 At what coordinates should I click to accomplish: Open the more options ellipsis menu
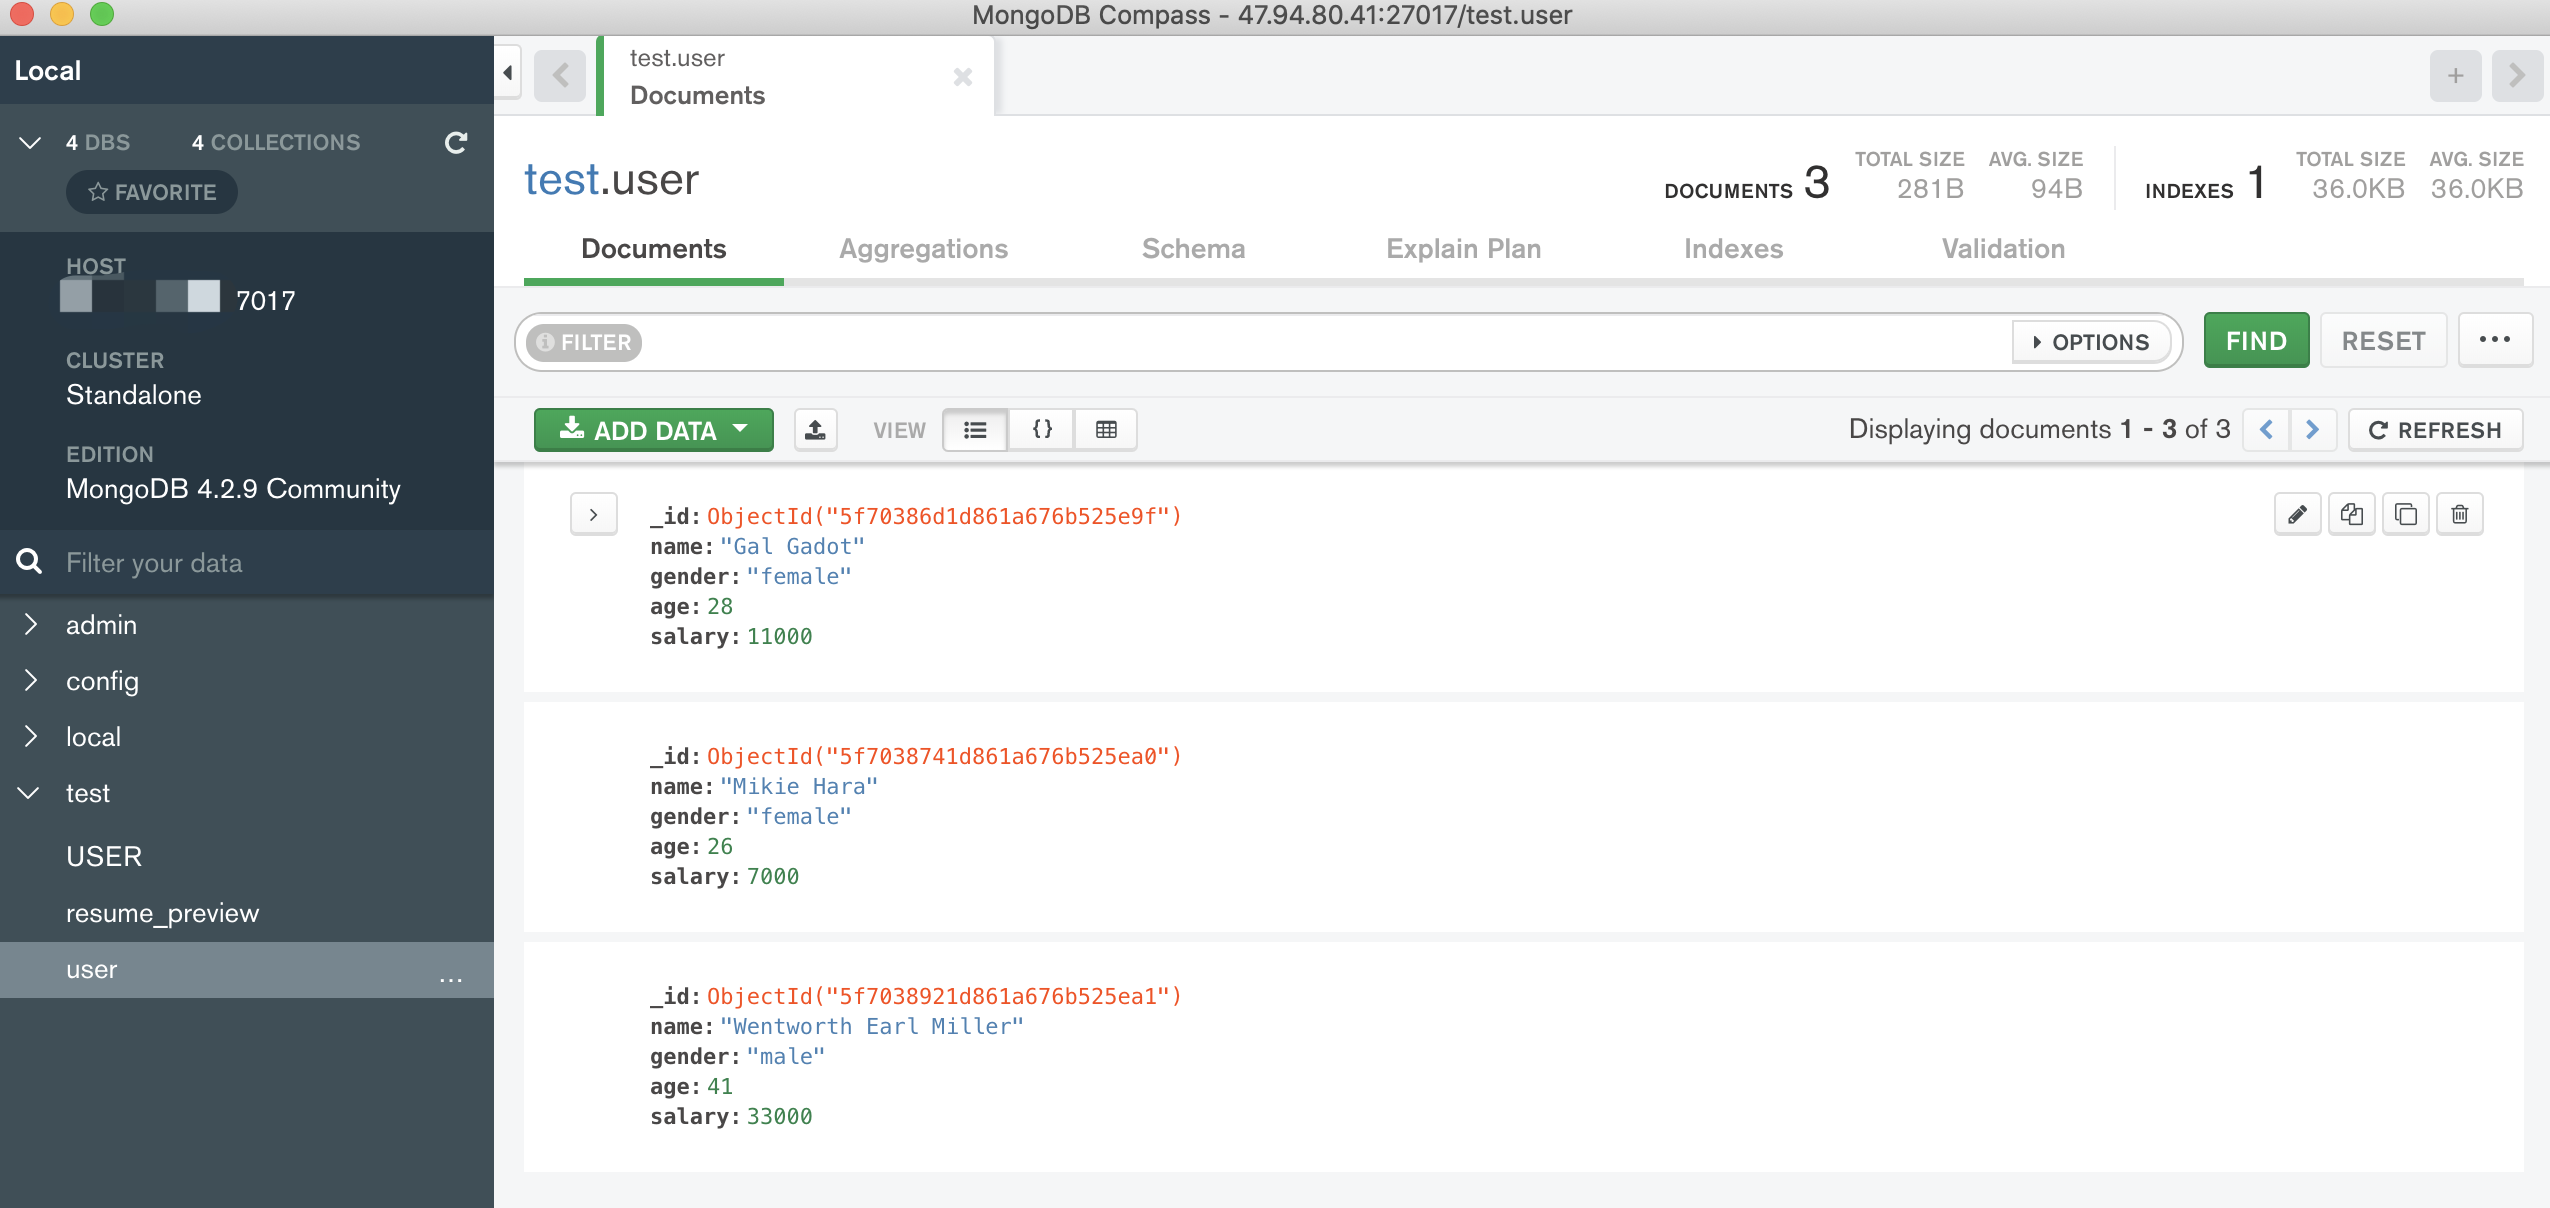(x=2495, y=341)
